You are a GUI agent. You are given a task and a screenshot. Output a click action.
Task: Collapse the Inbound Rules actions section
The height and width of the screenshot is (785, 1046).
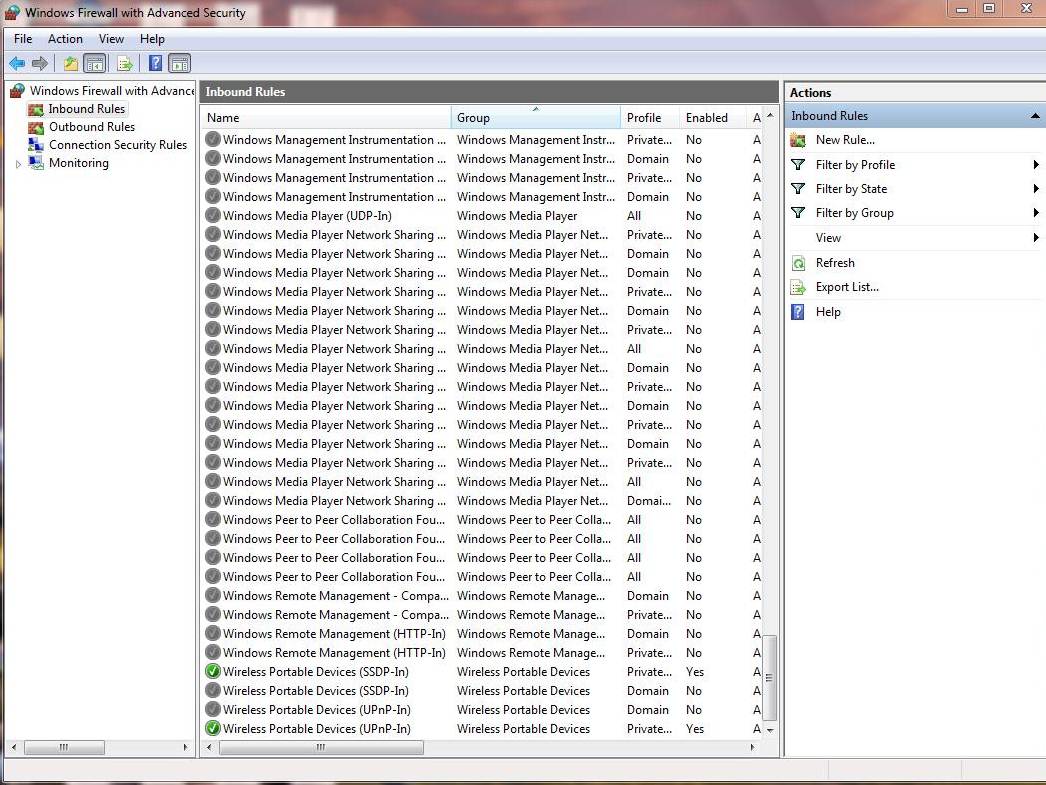click(1035, 116)
